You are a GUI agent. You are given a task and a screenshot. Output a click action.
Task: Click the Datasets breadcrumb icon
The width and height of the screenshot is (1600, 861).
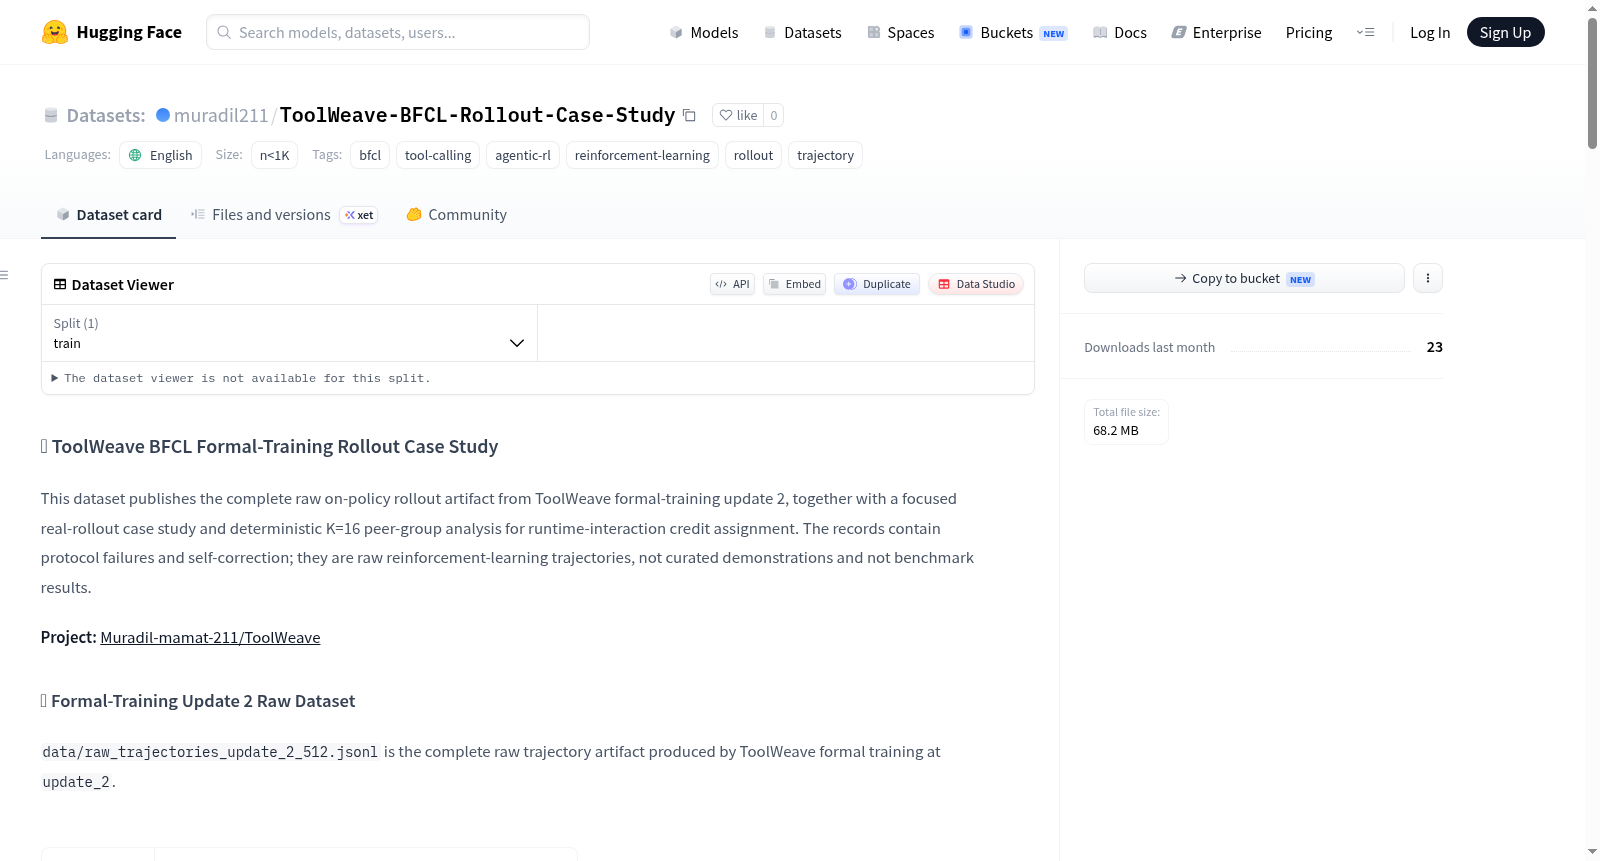tap(51, 116)
